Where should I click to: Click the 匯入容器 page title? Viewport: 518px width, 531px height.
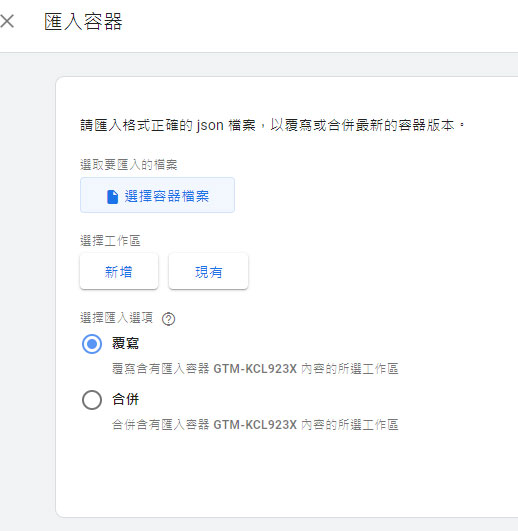(83, 22)
